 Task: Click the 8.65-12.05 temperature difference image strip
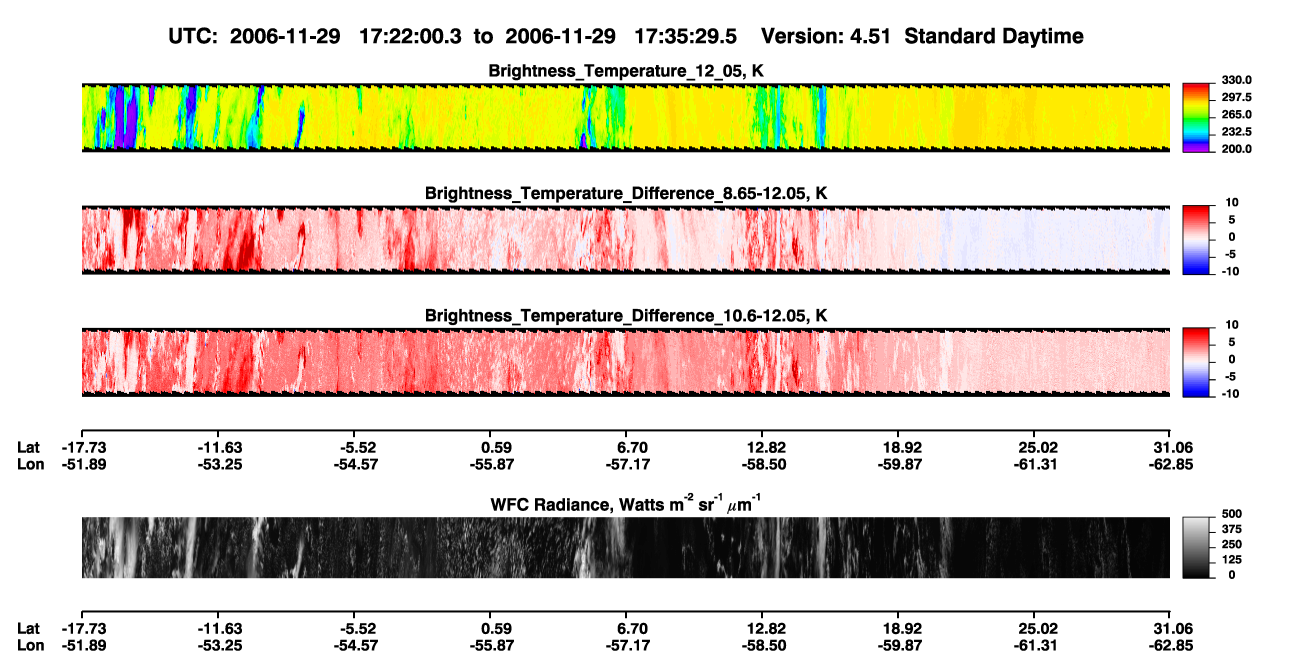click(x=625, y=240)
